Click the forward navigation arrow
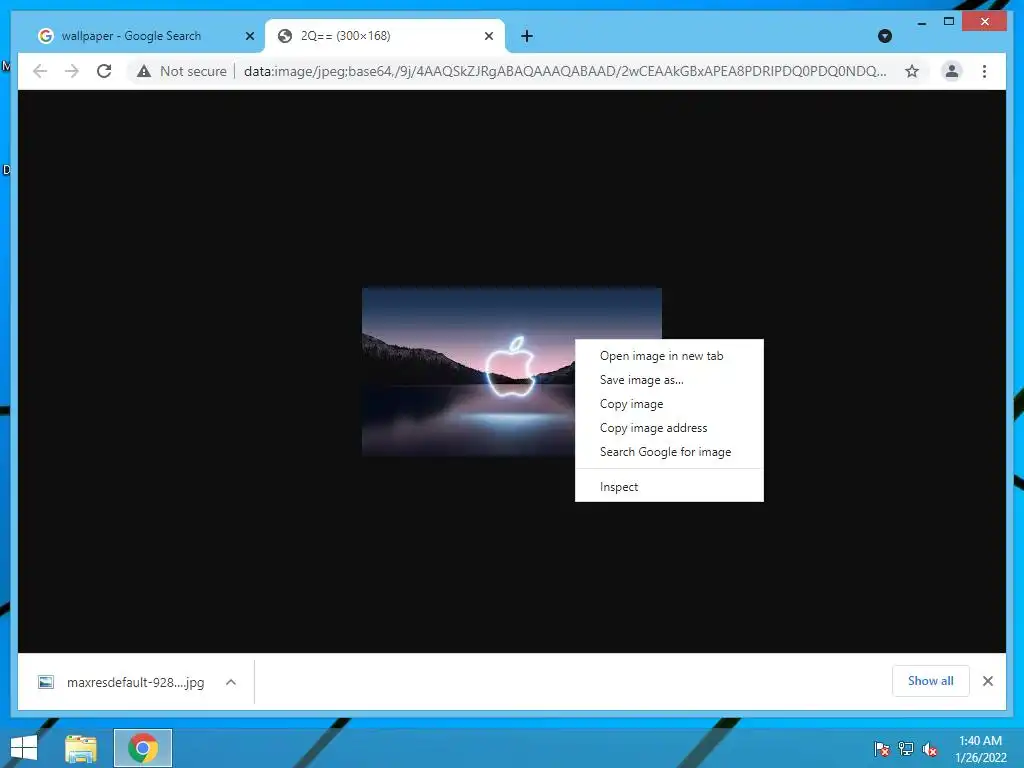Screen dimensions: 1024x768 pyautogui.click(x=72, y=71)
